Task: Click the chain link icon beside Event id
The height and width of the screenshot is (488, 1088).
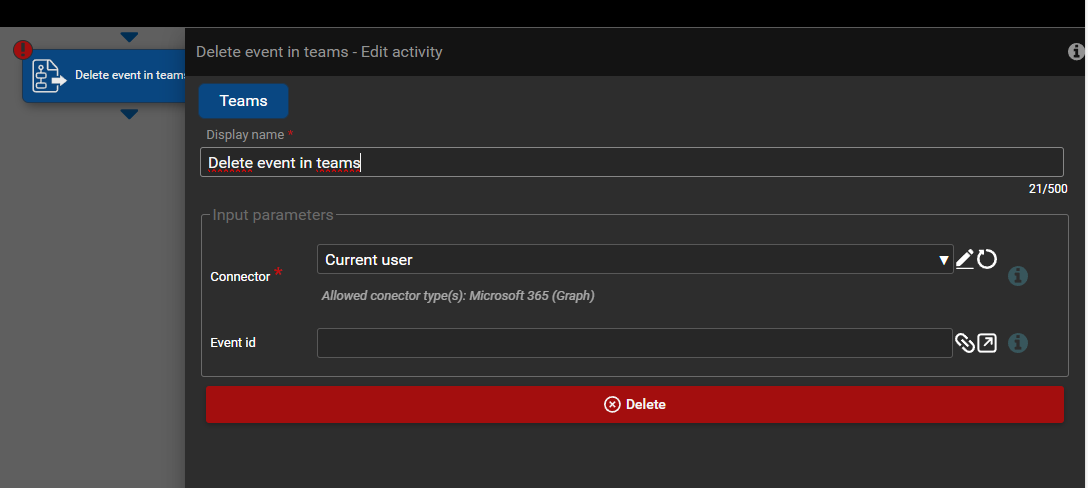Action: [965, 343]
